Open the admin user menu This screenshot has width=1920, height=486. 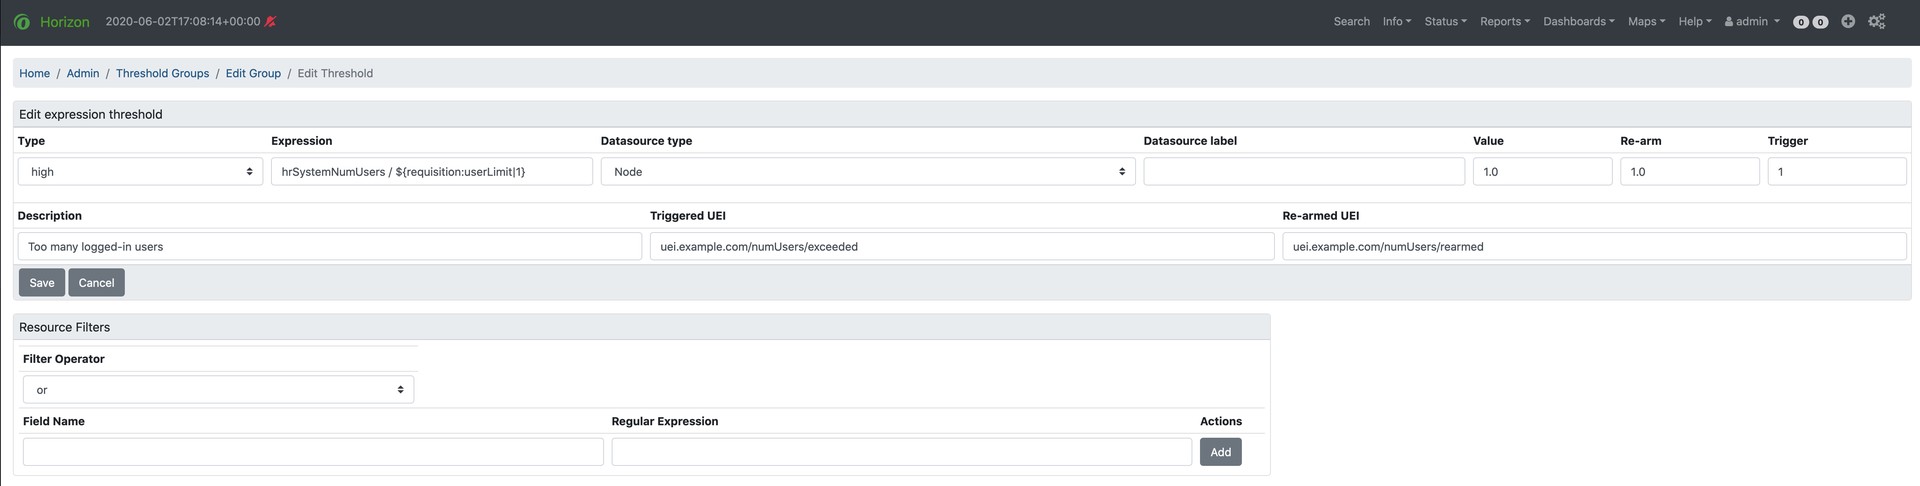tap(1752, 22)
